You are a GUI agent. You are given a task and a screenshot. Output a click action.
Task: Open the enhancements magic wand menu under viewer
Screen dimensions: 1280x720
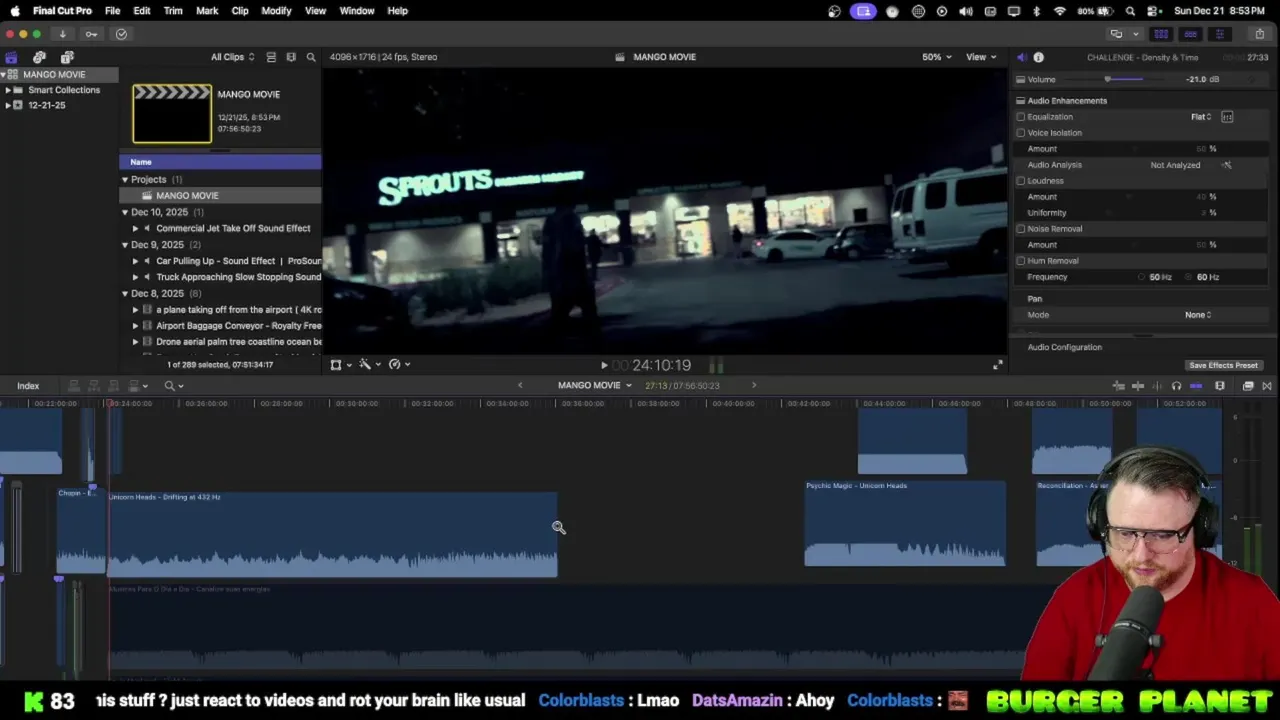(x=368, y=365)
